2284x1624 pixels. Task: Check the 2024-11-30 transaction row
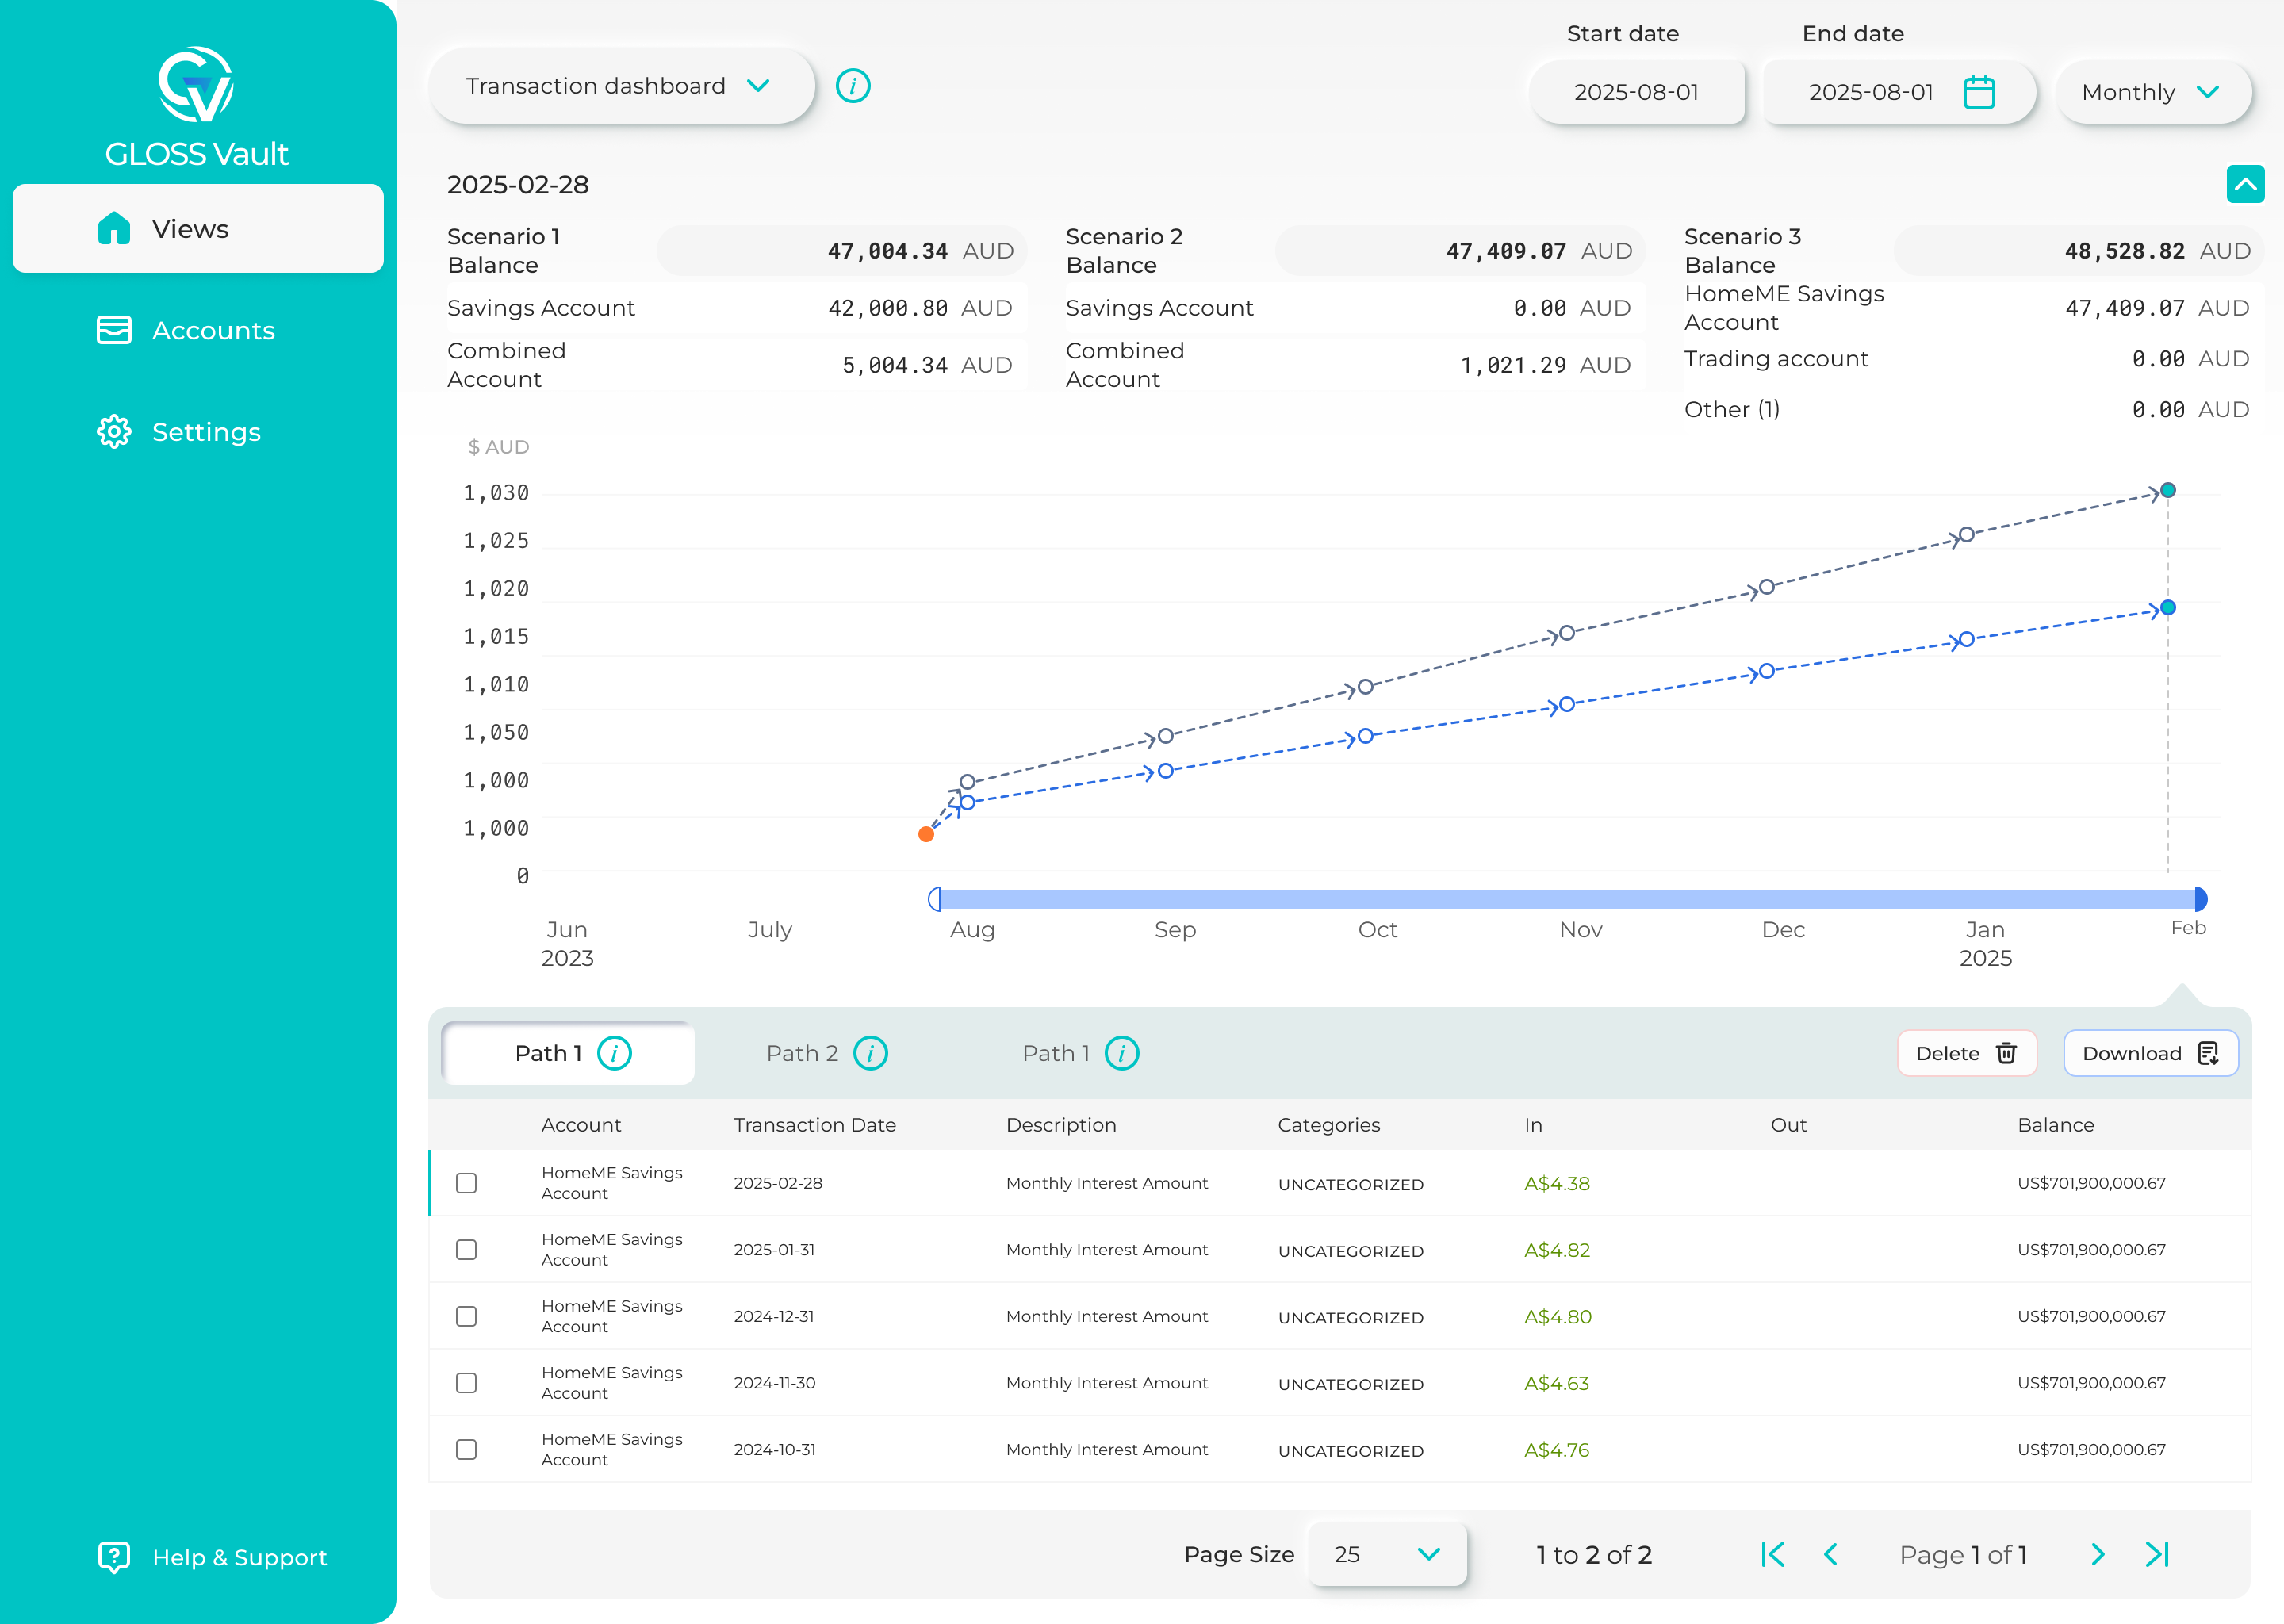(466, 1383)
